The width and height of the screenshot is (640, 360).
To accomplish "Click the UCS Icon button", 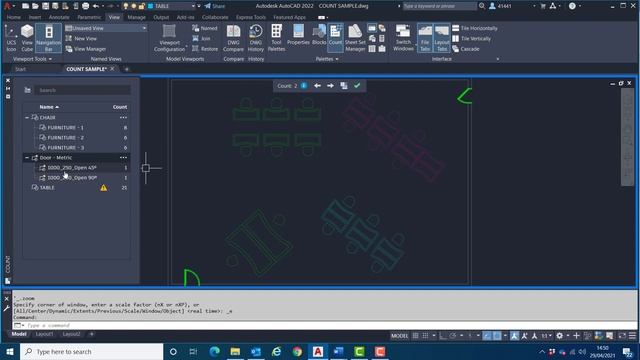I will pos(11,38).
